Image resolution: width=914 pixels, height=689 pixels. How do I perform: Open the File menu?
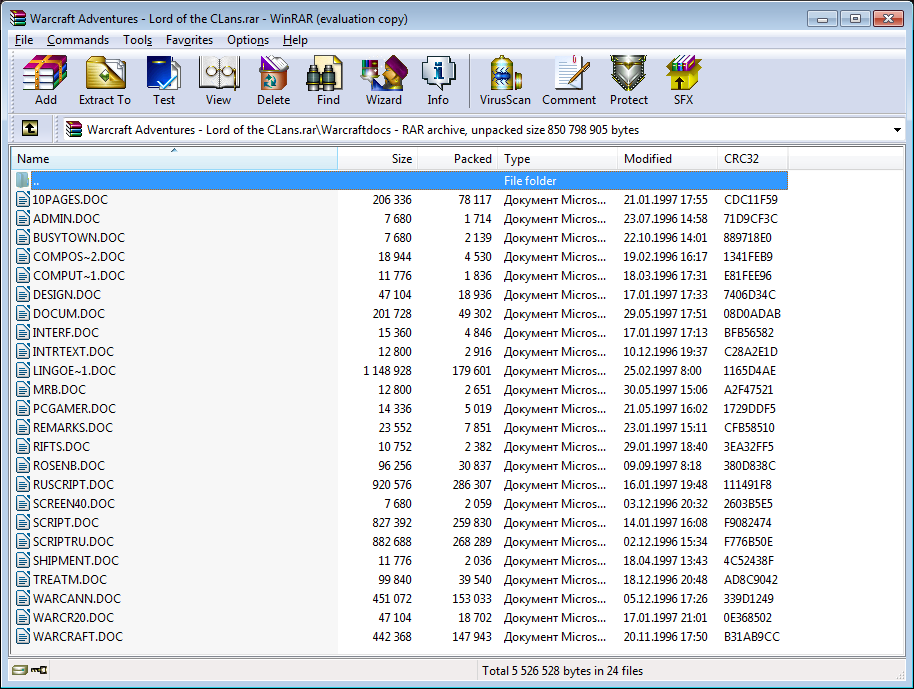point(24,40)
